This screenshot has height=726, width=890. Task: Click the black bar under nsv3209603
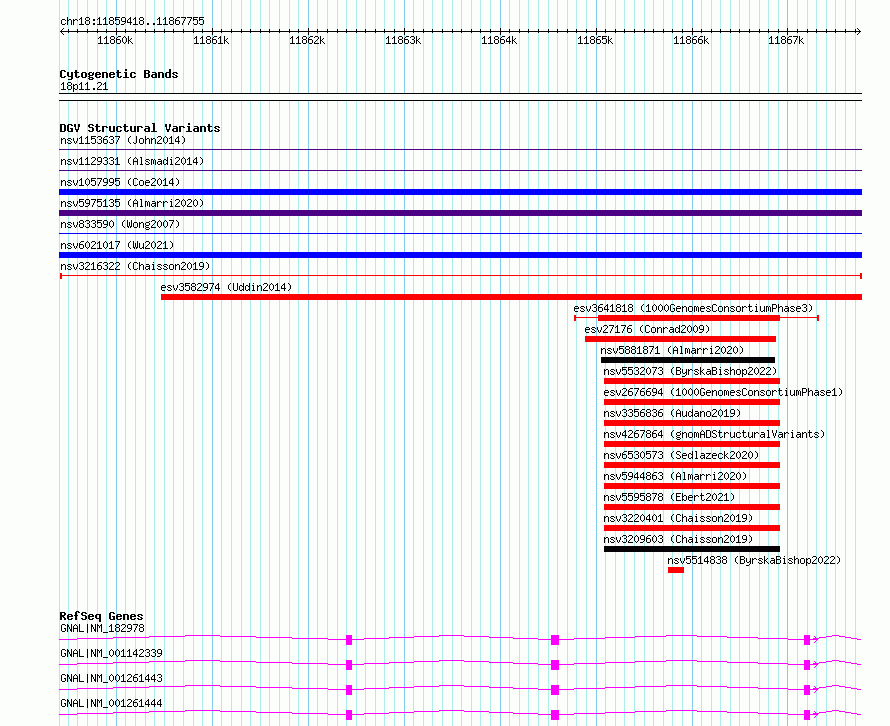[692, 549]
